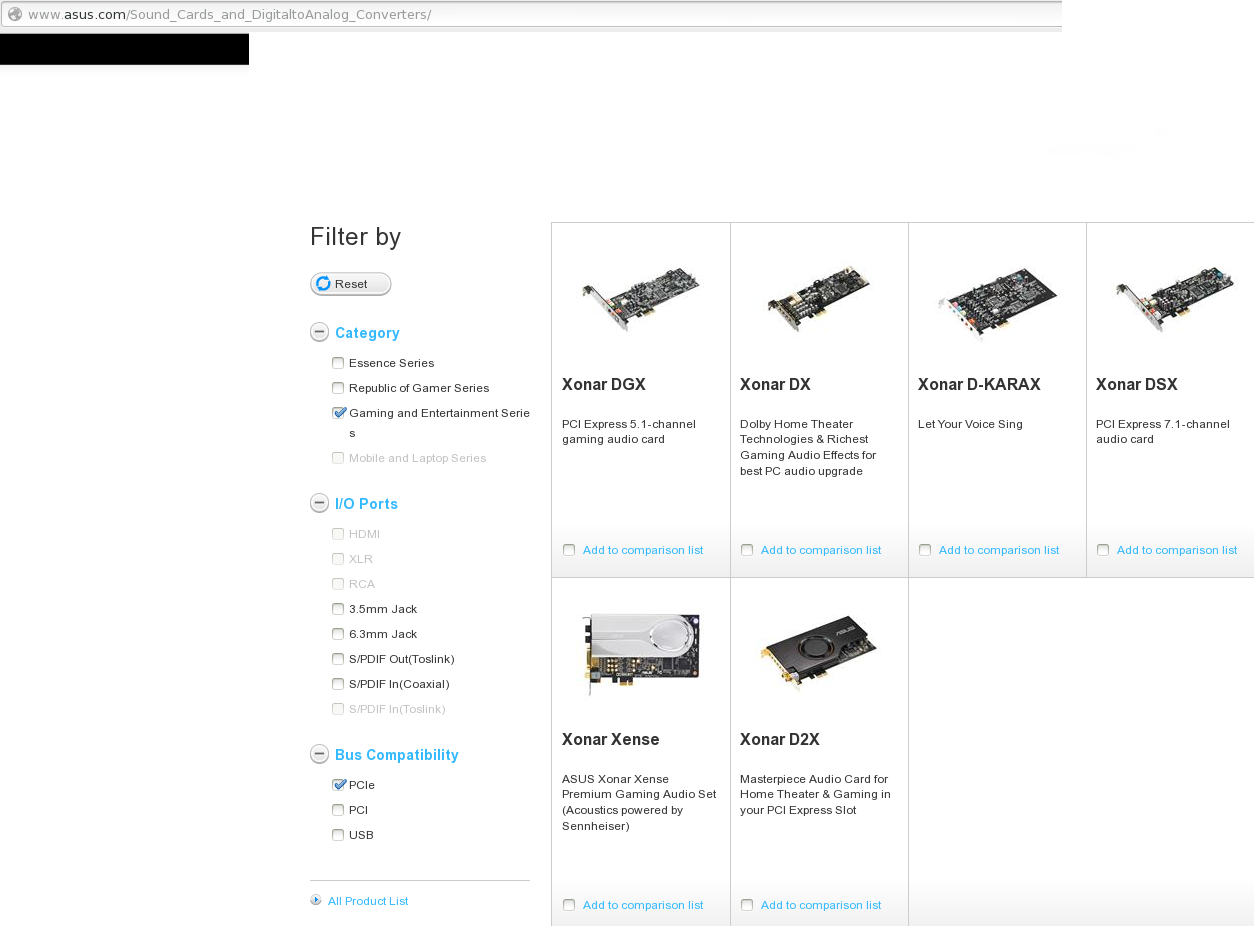Screen dimensions: 1254x926
Task: Open the Xonar DGX title link
Action: coord(604,384)
